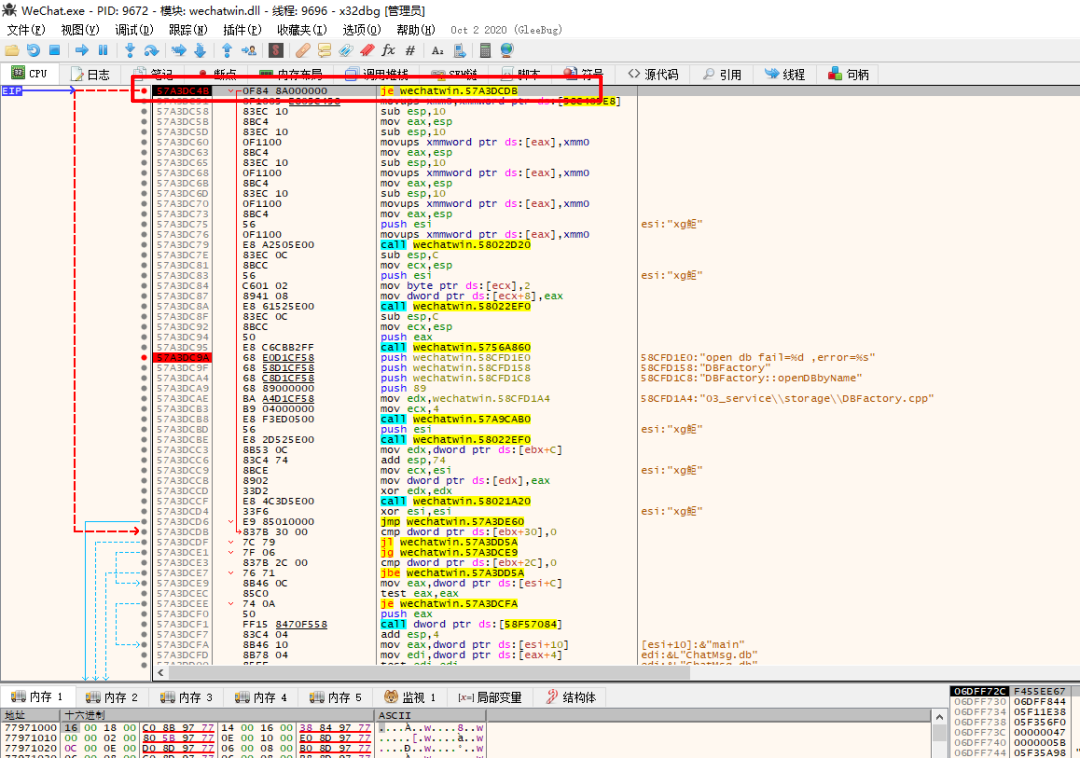This screenshot has width=1080, height=758.
Task: Click the 地址 column header in dump
Action: click(31, 716)
